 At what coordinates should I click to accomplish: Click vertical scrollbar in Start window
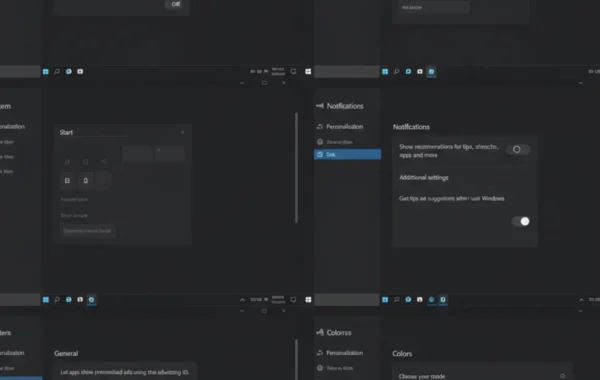click(x=296, y=168)
